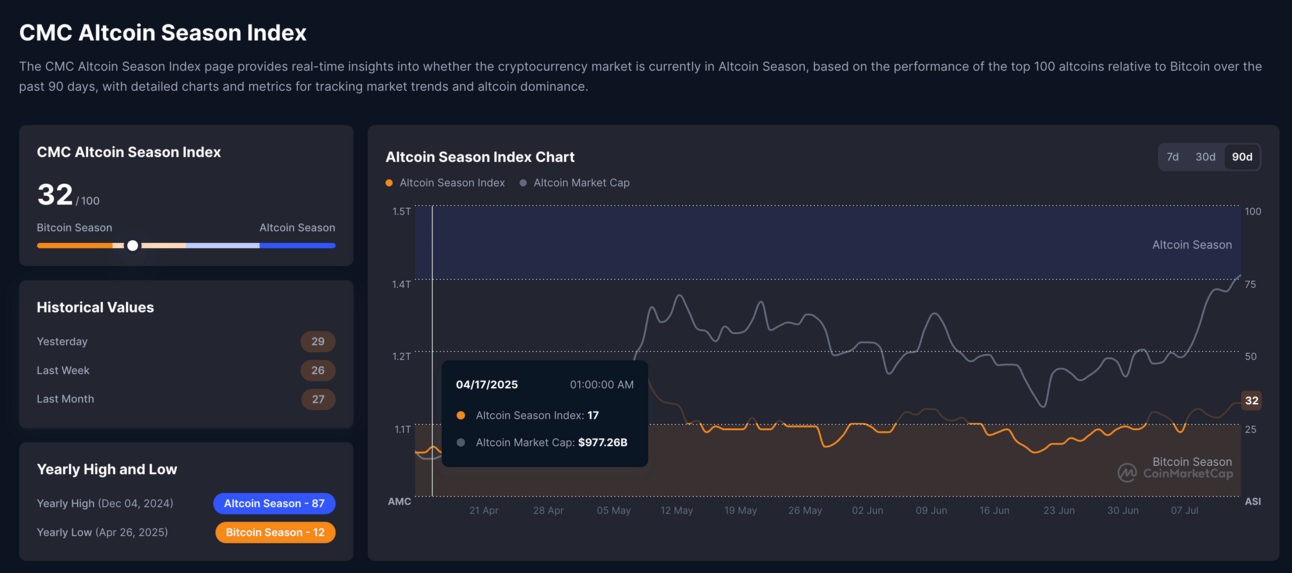Click the CMC Altcoin Season Index page title
Viewport: 1292px width, 573px height.
pyautogui.click(x=163, y=33)
